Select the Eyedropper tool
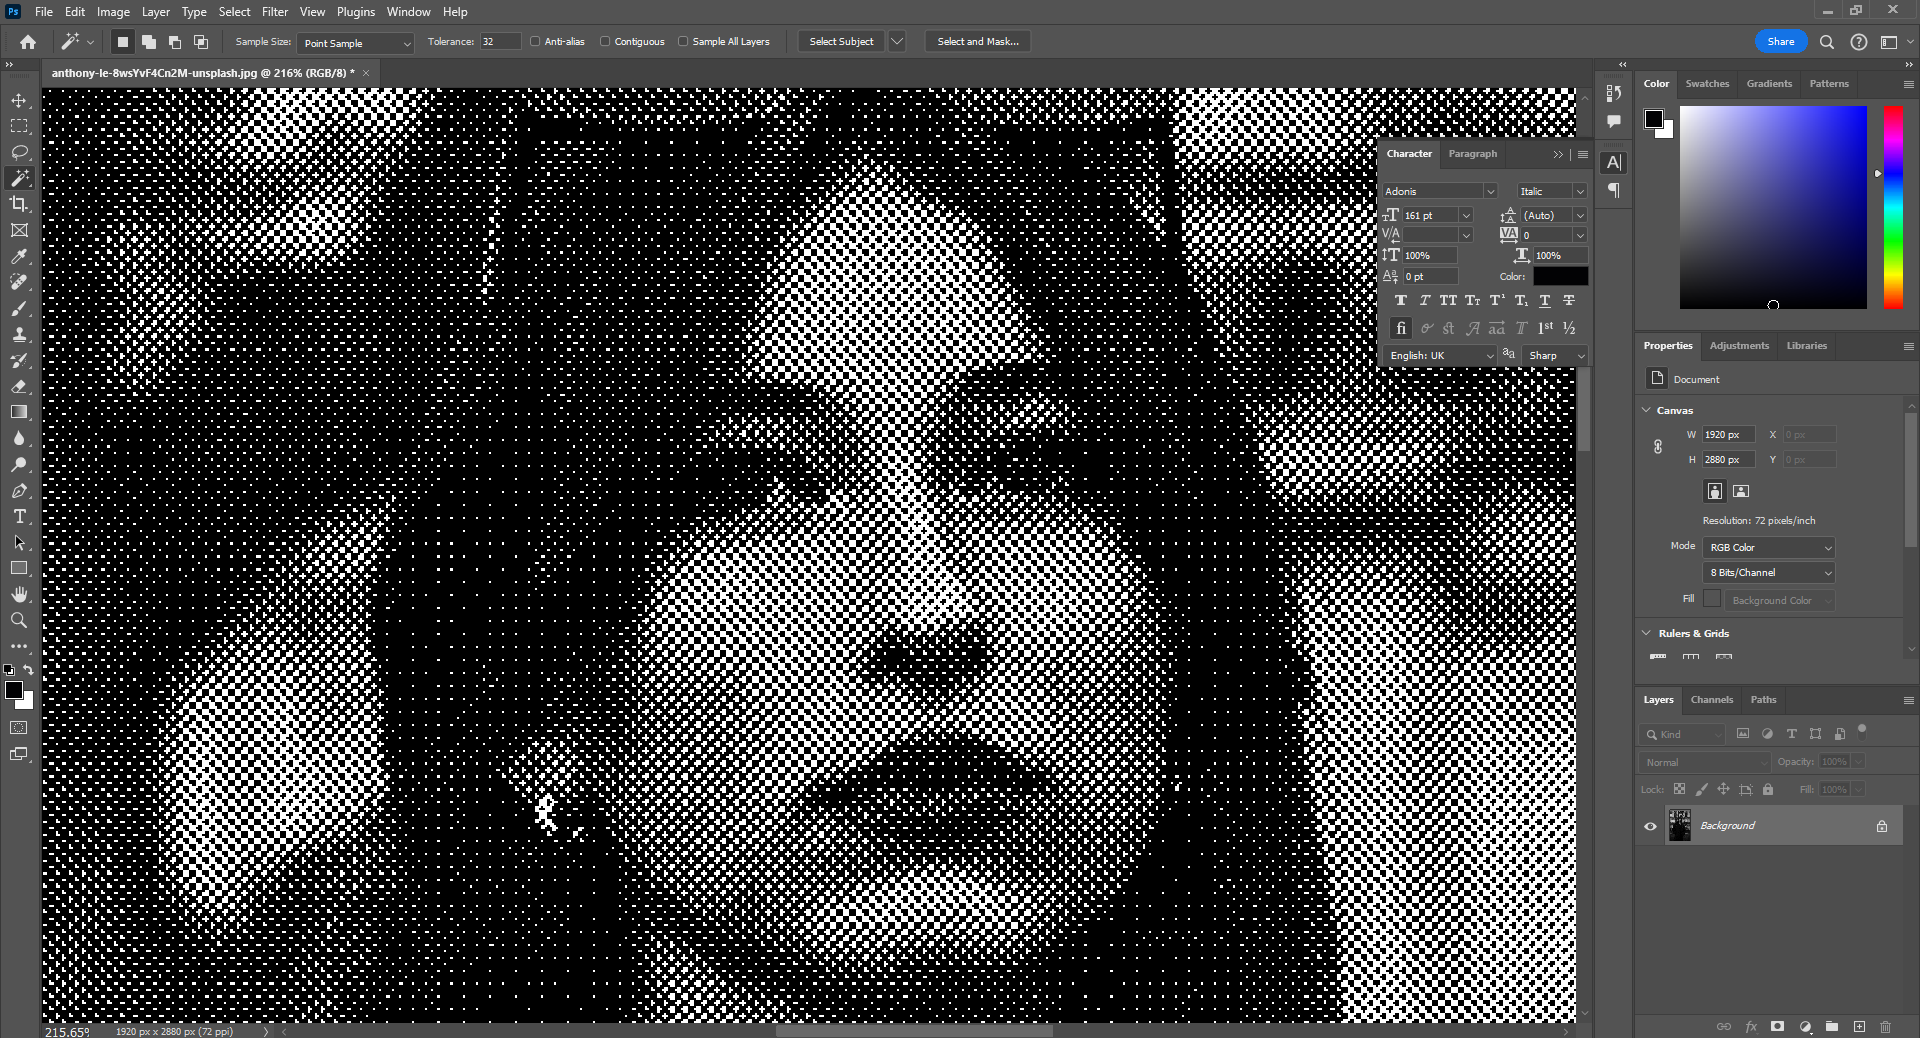 [x=19, y=256]
